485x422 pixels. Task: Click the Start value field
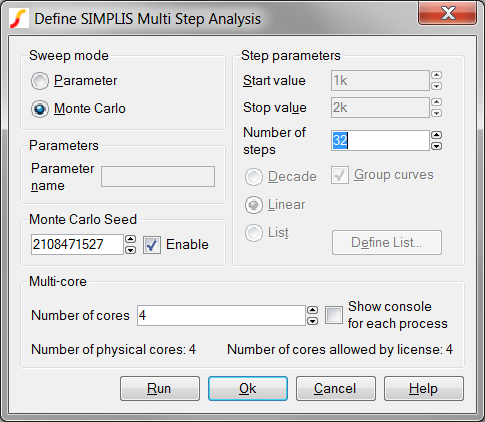pos(380,80)
